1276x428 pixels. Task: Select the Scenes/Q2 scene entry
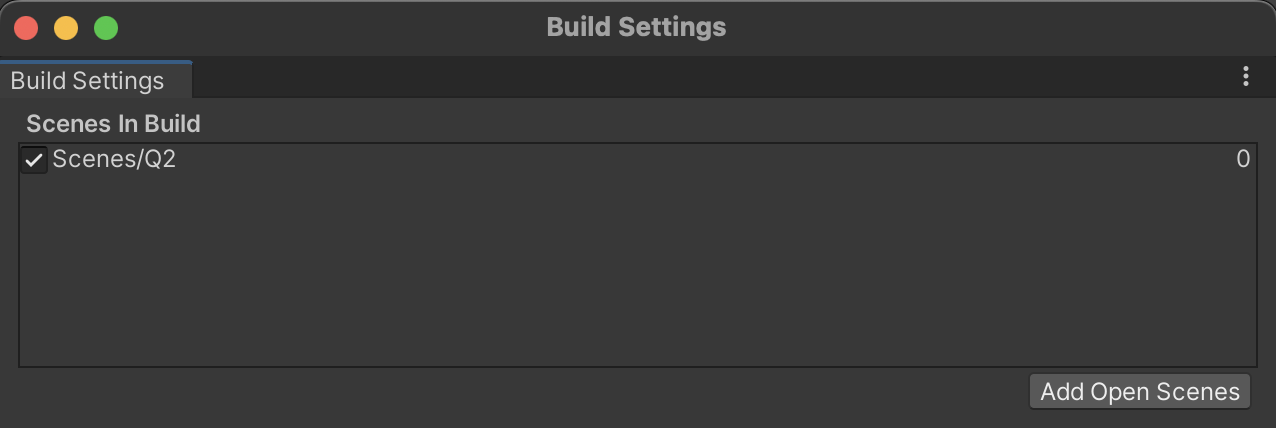[114, 159]
